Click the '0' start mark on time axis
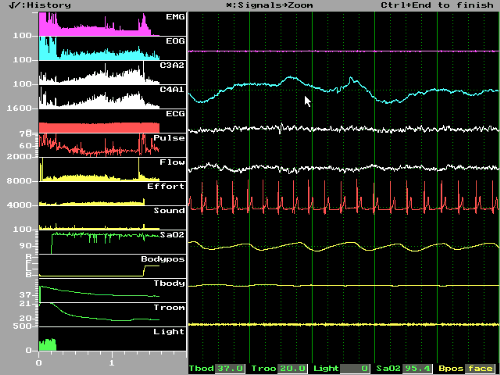500x375 pixels. point(39,363)
